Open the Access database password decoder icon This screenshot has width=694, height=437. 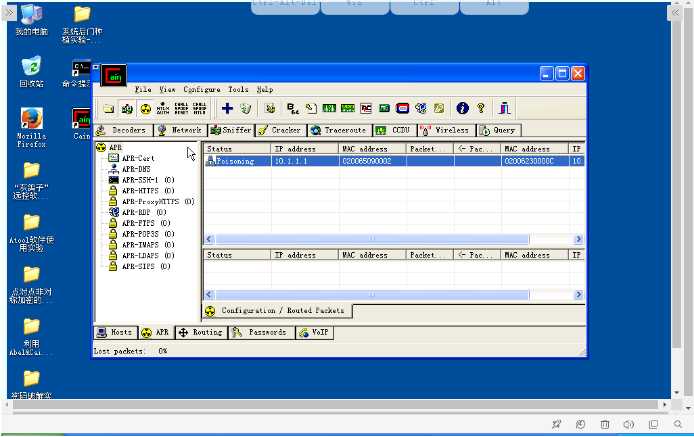311,108
